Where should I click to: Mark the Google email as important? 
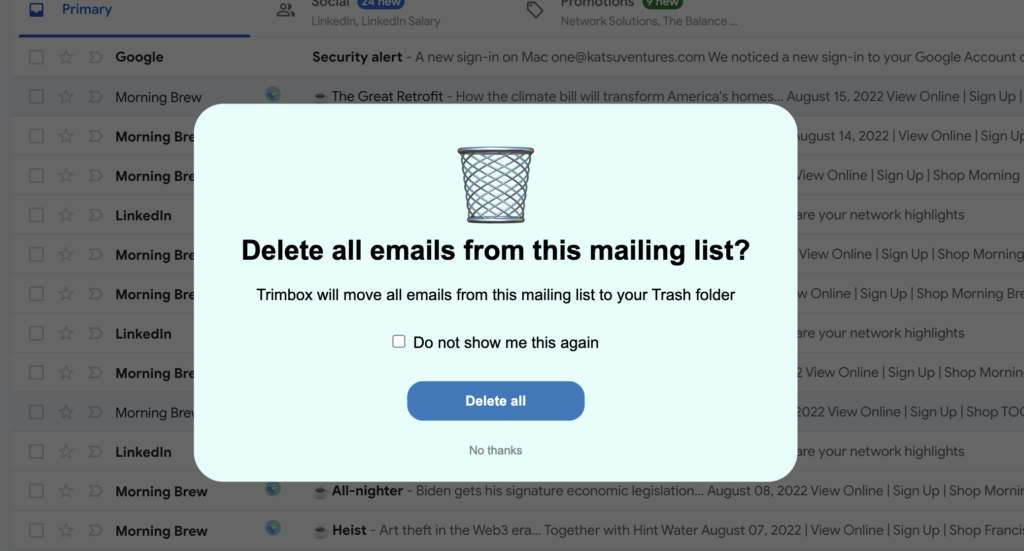[95, 57]
